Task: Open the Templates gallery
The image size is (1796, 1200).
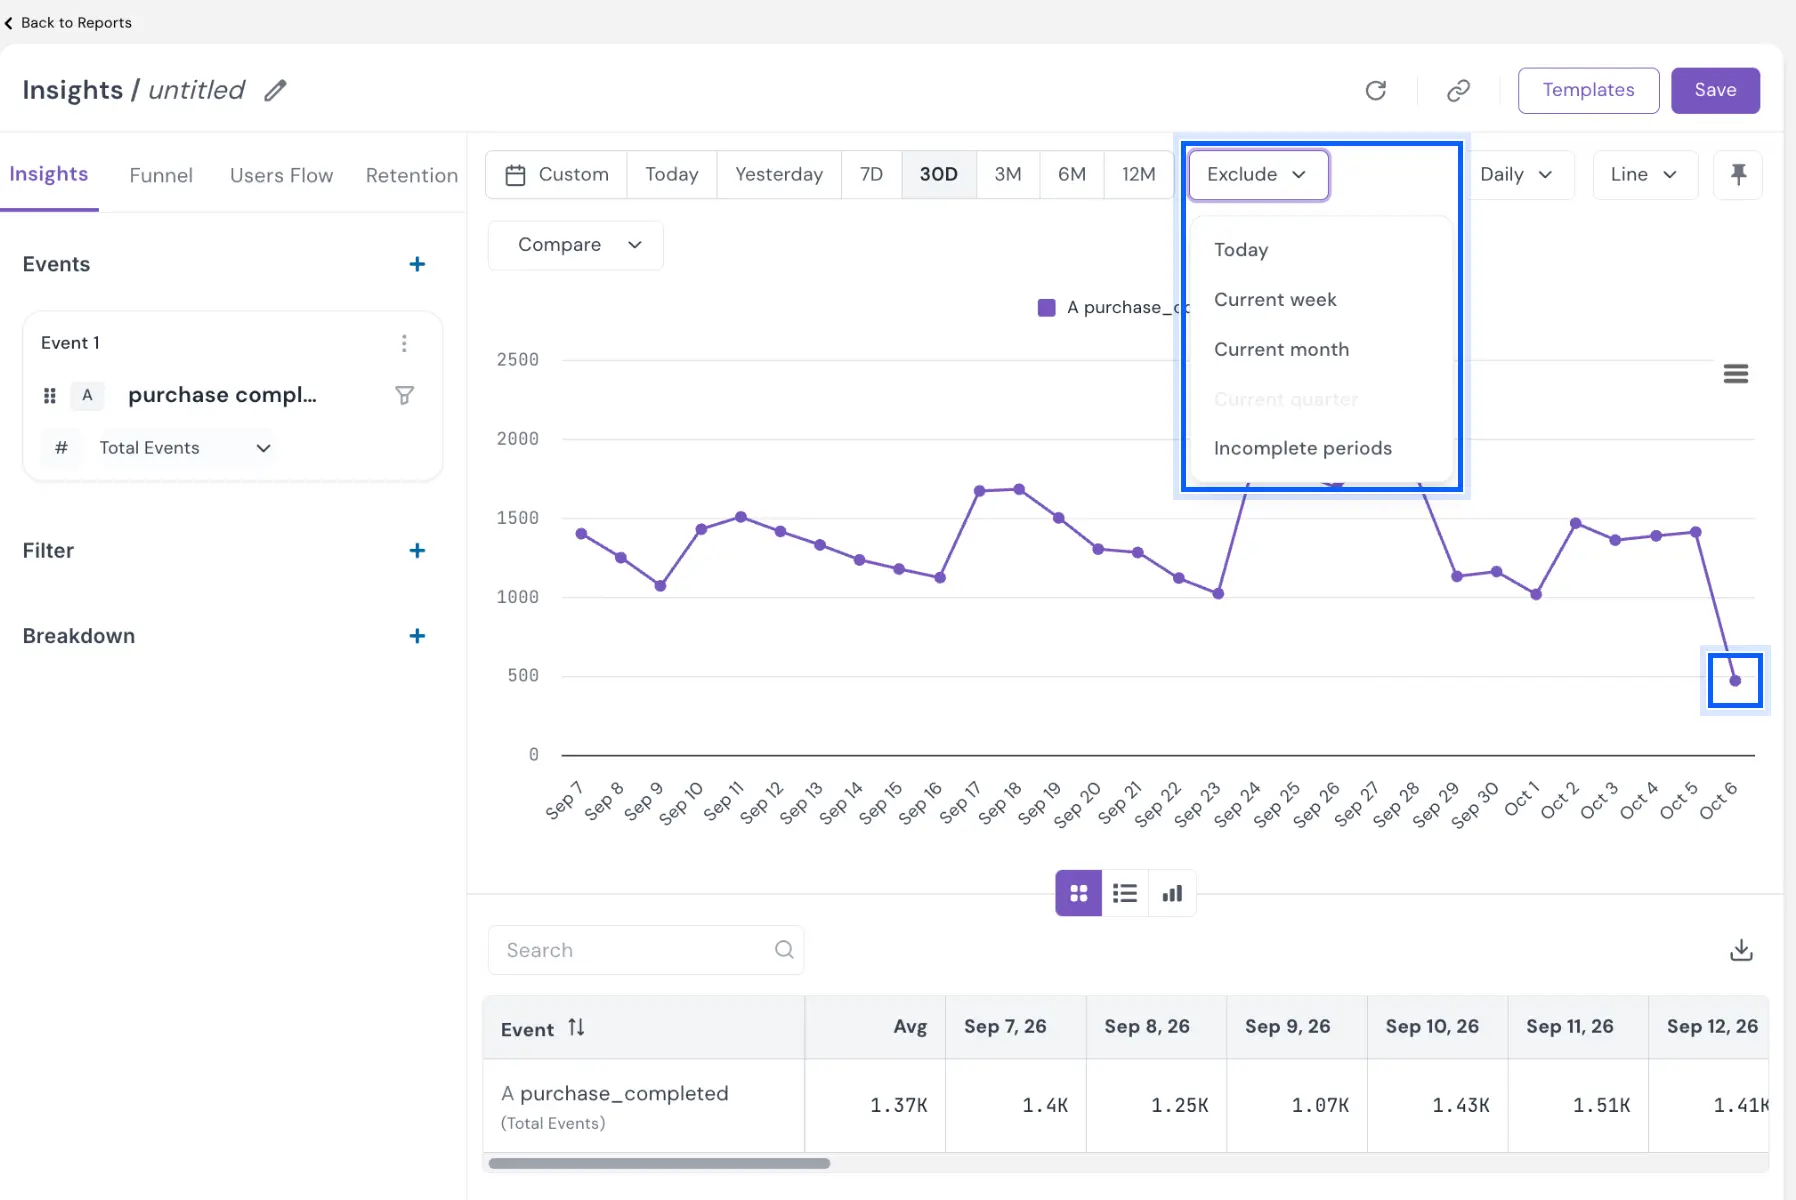Action: tap(1588, 91)
